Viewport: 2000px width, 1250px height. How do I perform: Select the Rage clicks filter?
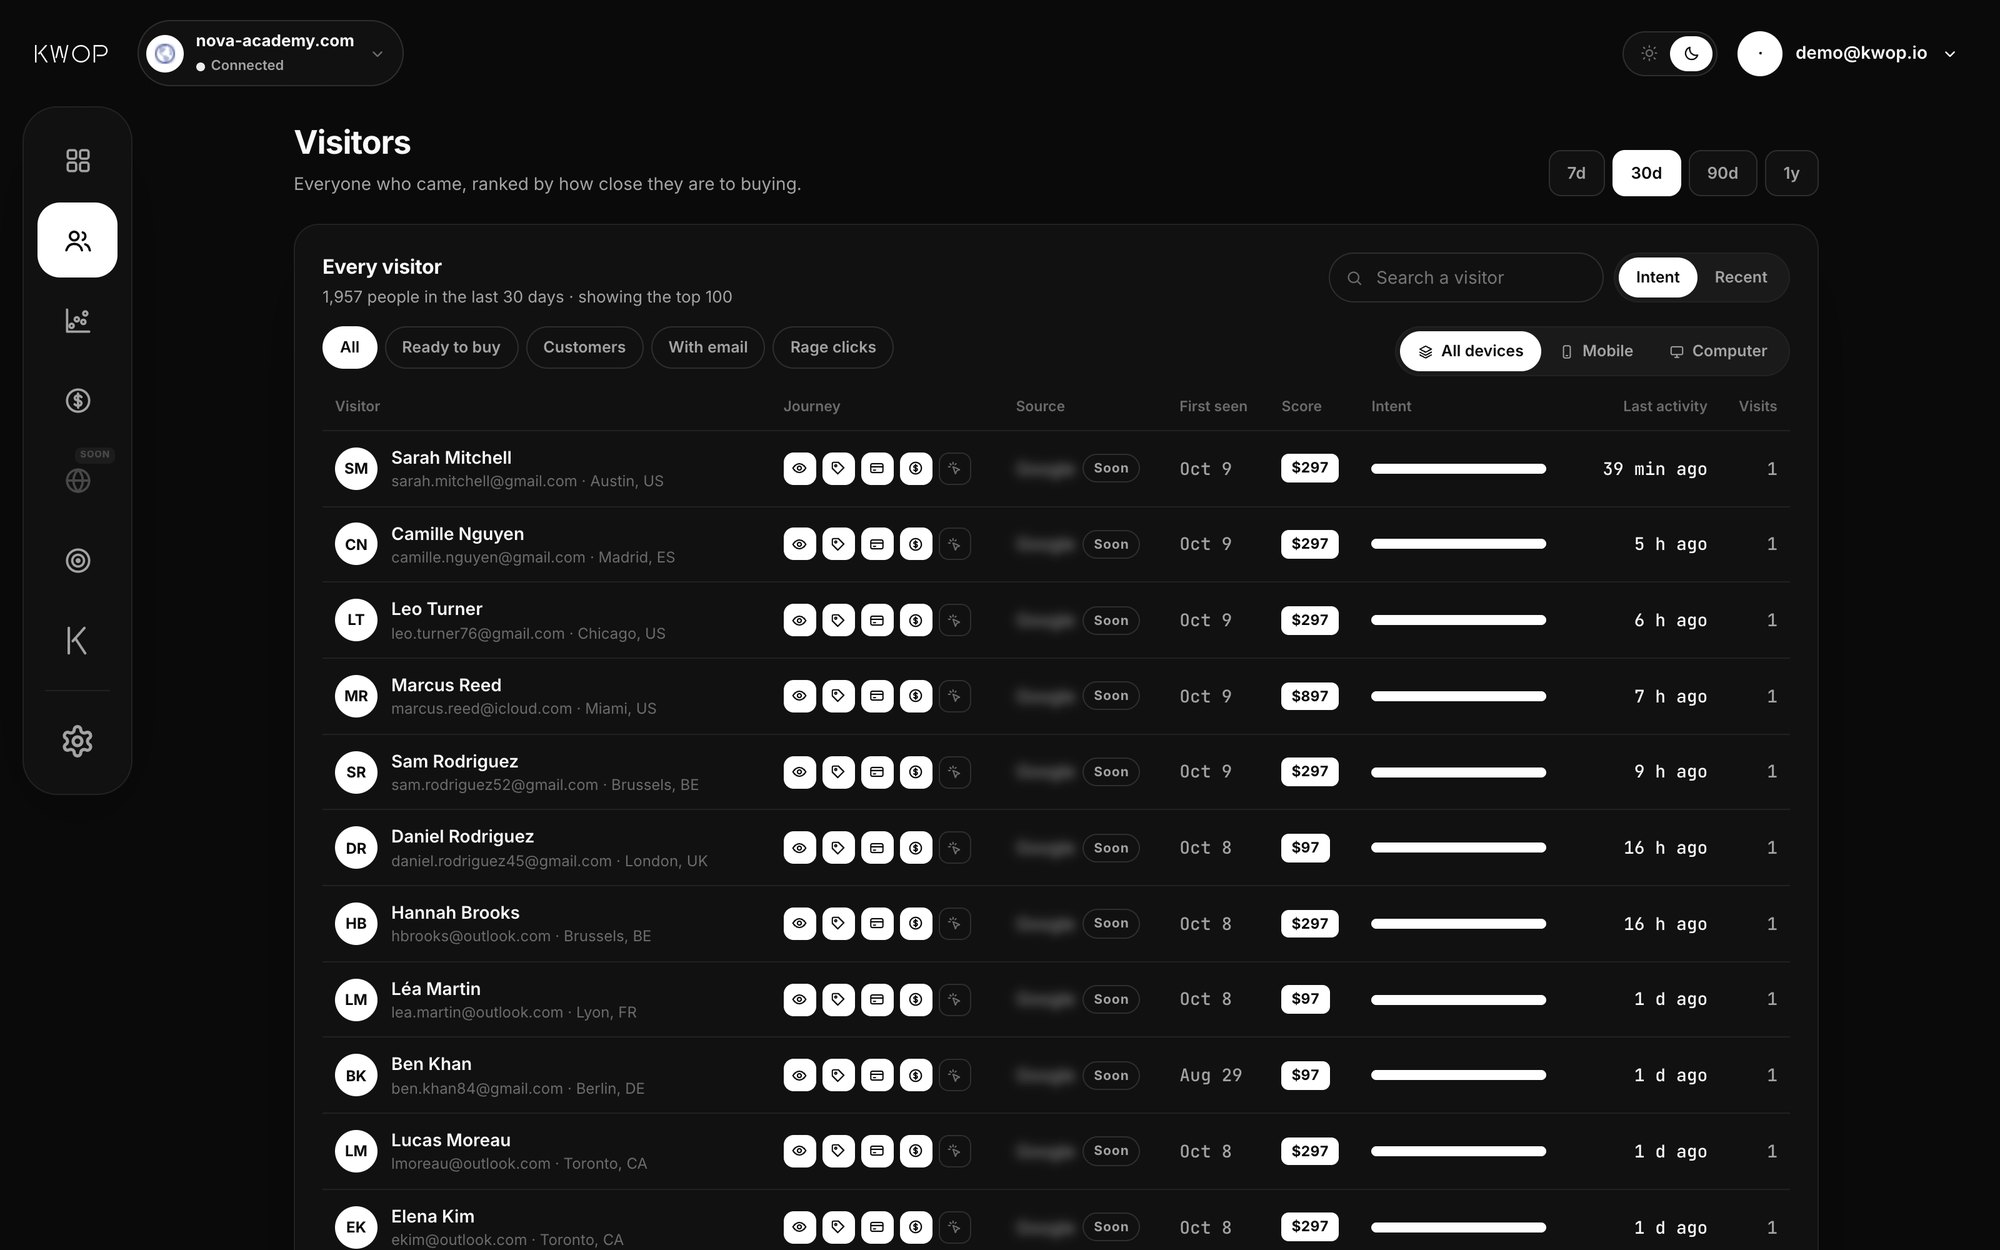click(833, 347)
